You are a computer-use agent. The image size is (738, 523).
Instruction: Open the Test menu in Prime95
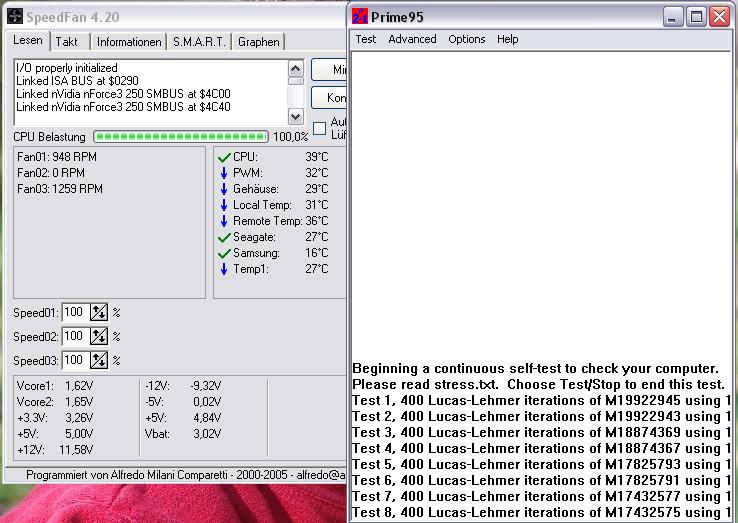tap(366, 39)
